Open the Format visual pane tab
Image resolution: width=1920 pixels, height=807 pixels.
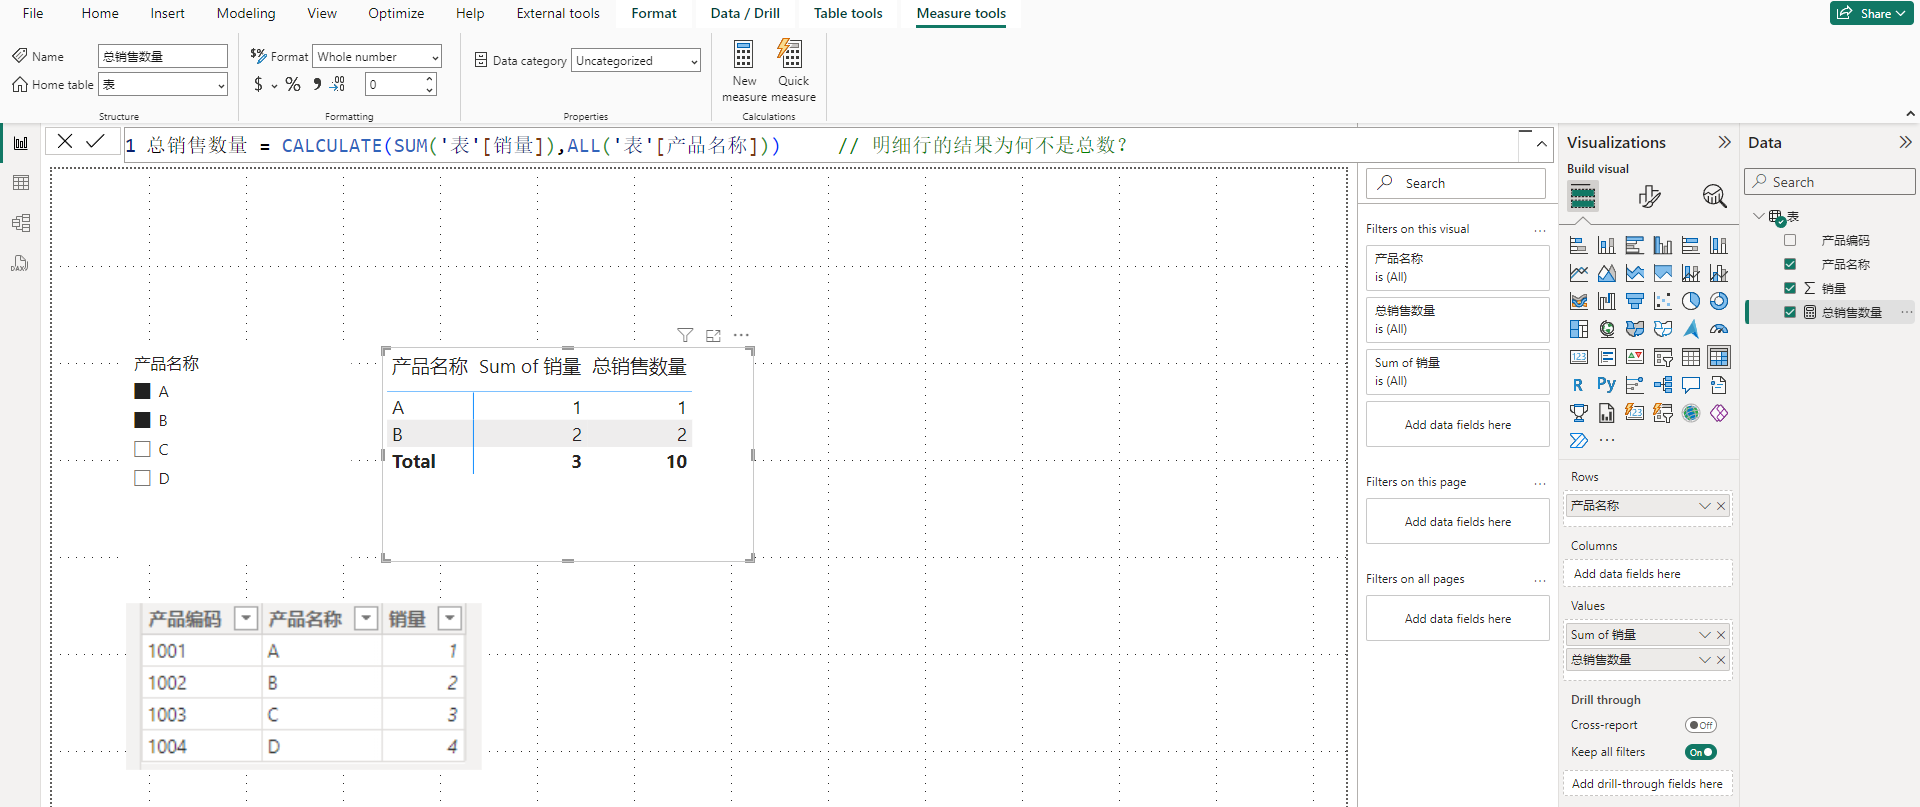click(1649, 196)
